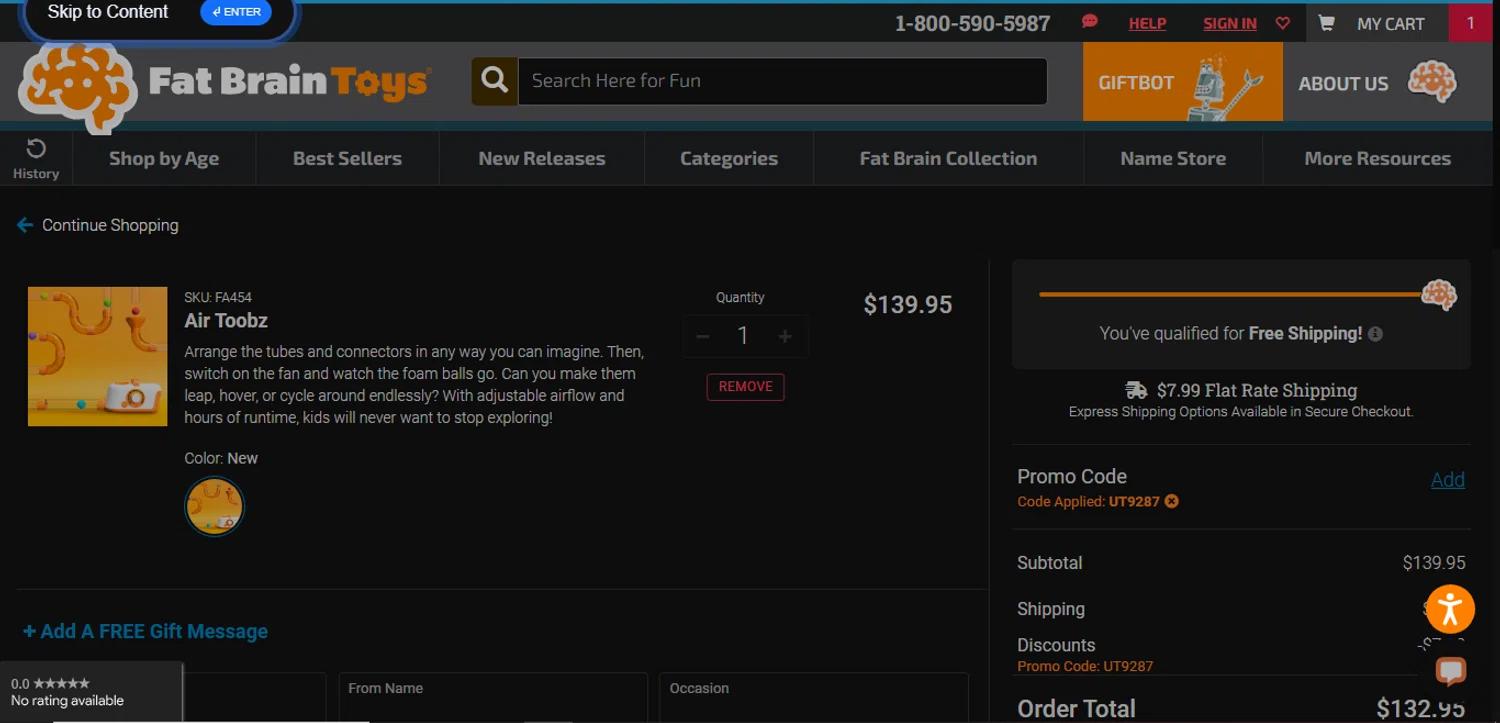Click the search magnifier icon
Screen dimensions: 1500x723
tap(494, 81)
